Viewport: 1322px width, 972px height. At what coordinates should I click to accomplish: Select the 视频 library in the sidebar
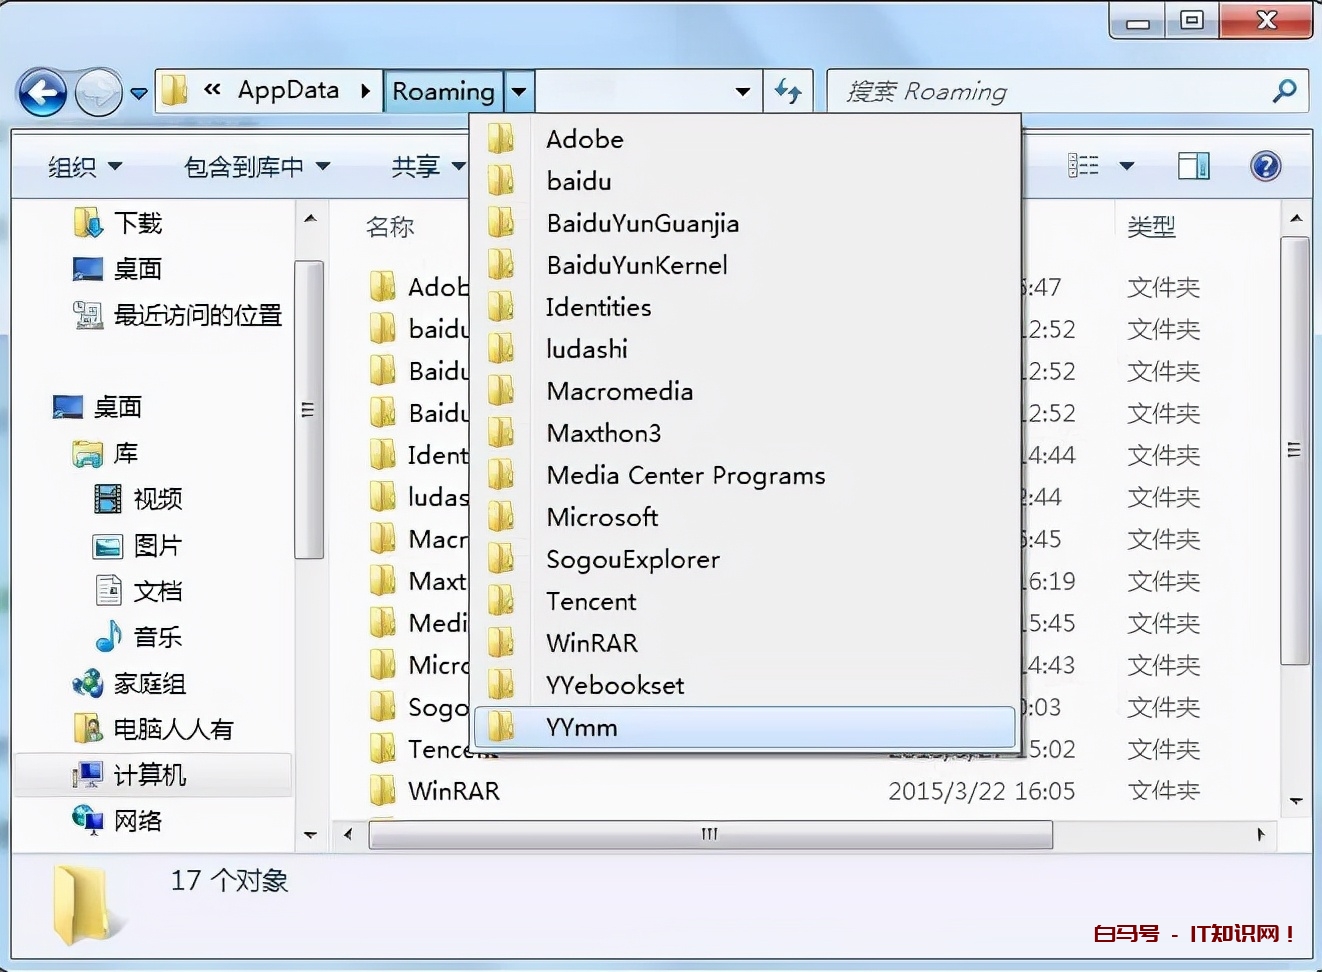158,500
